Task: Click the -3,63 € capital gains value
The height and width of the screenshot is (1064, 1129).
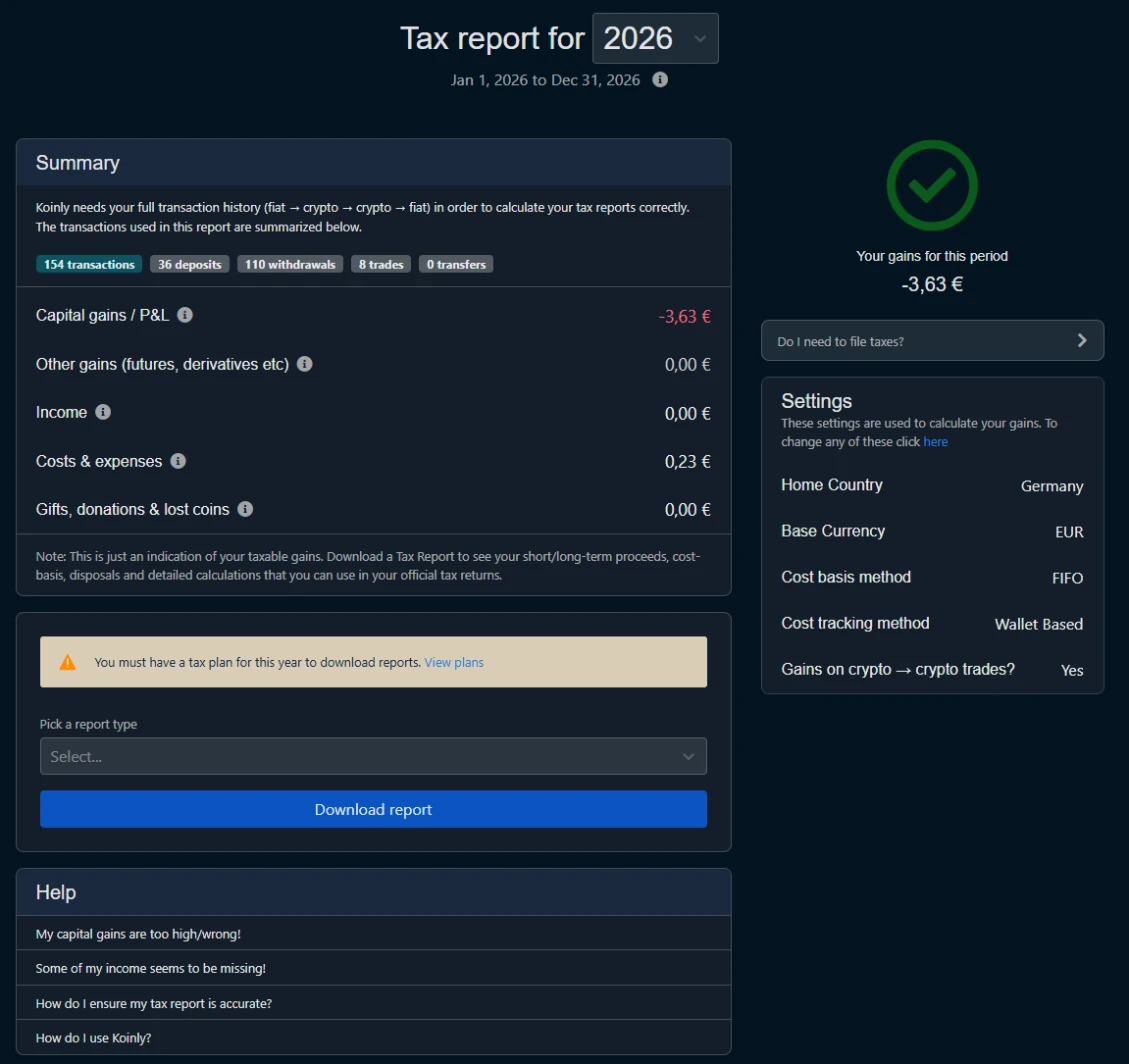Action: 684,317
